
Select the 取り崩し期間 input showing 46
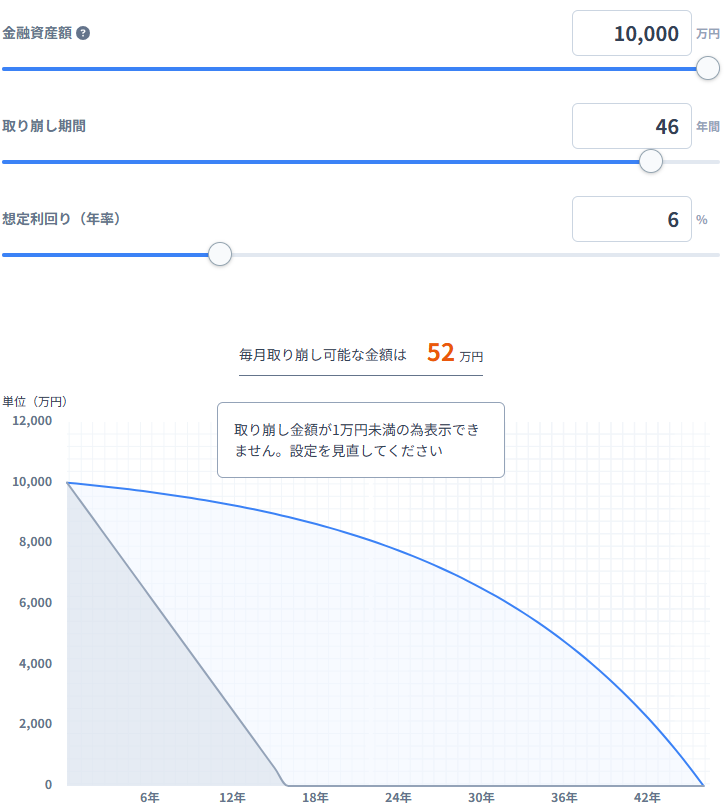click(x=631, y=126)
